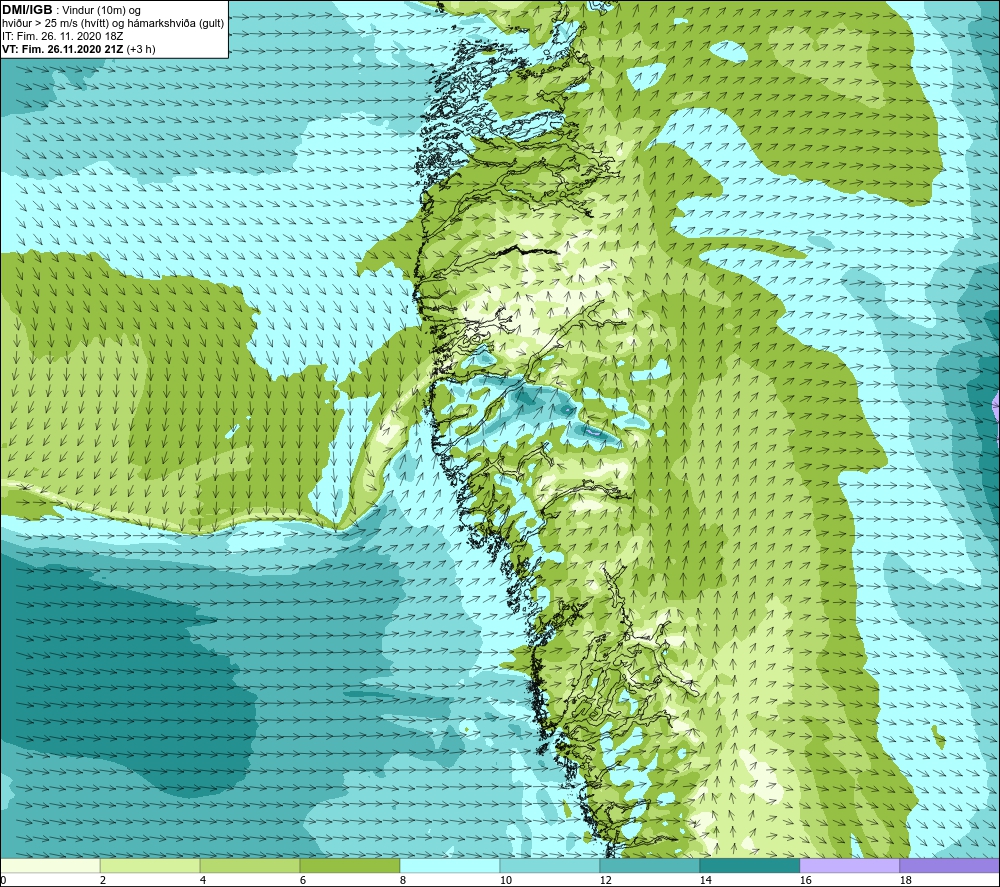Click the 'IT: Fim. 26. 11. 2020 18Z' line
This screenshot has width=1000, height=887.
[62, 36]
